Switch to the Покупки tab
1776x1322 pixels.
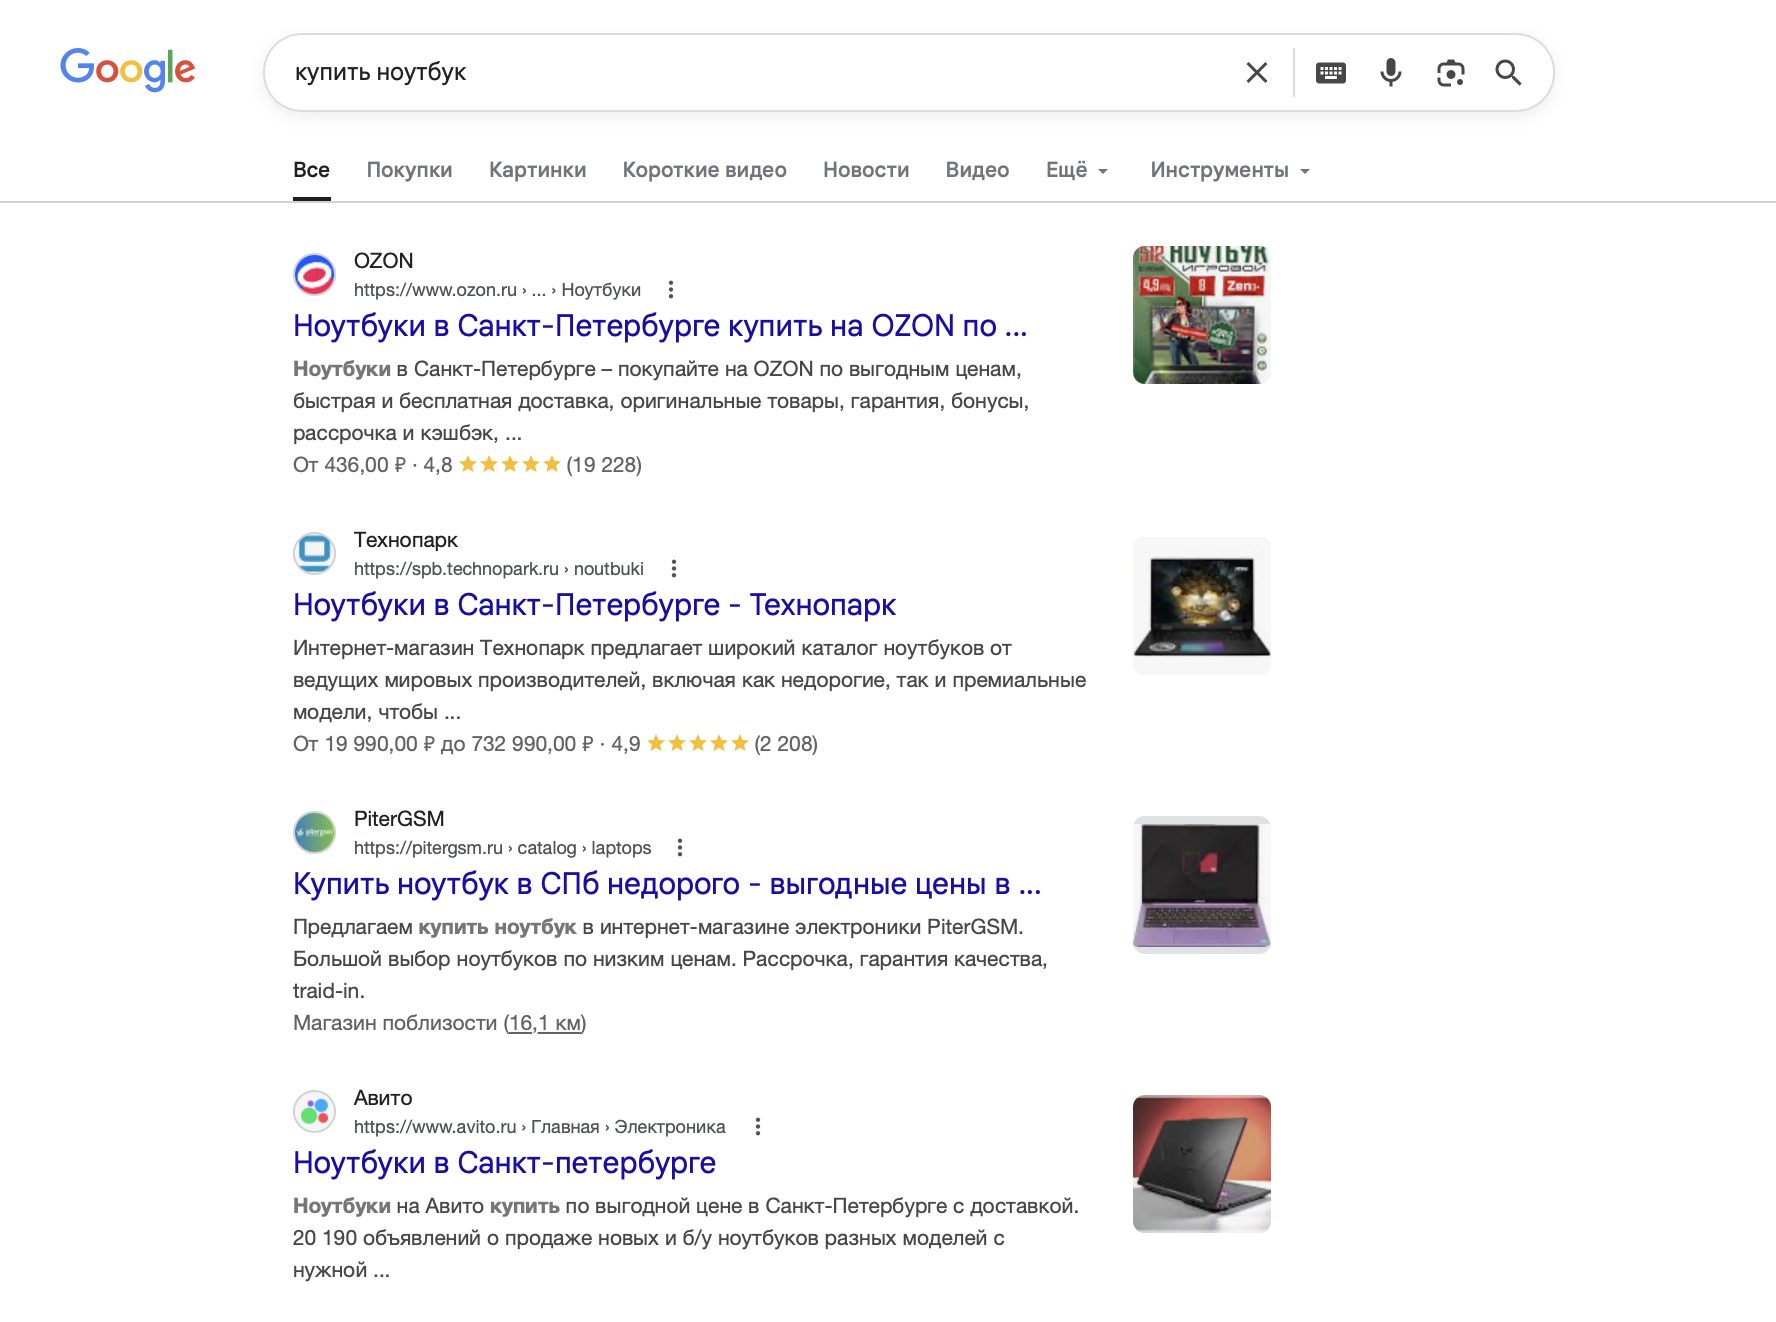point(409,170)
